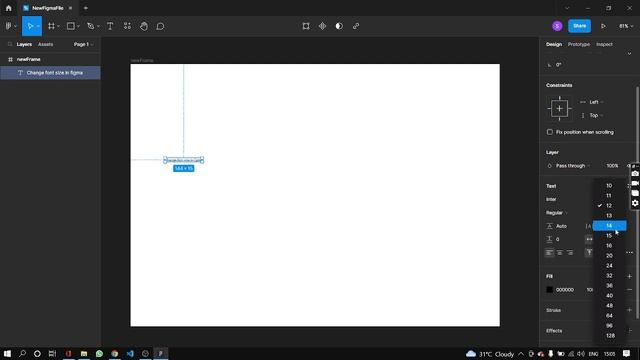This screenshot has height=360, width=640.
Task: Select the 'Change font size in figma' layer
Action: click(50, 73)
